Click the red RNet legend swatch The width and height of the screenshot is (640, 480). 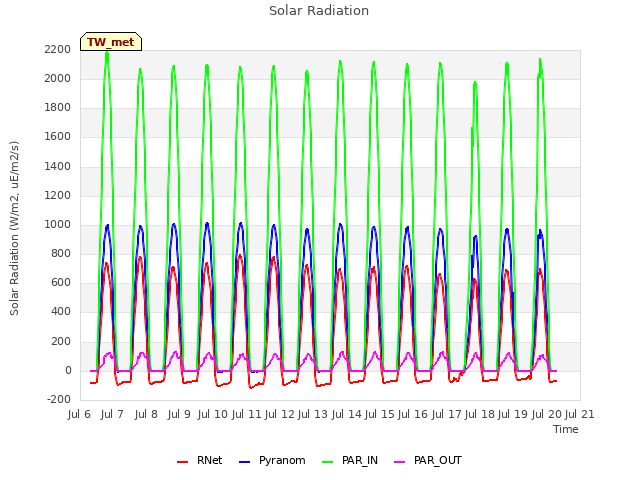(182, 462)
